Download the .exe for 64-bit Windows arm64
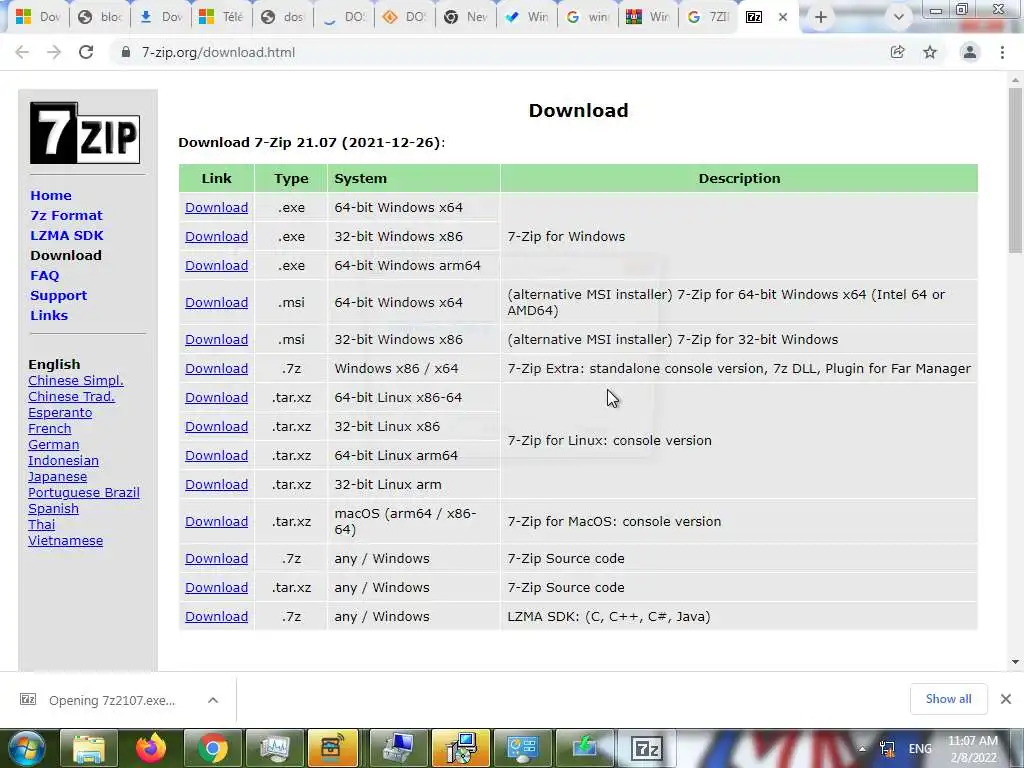The width and height of the screenshot is (1024, 768). pos(216,265)
